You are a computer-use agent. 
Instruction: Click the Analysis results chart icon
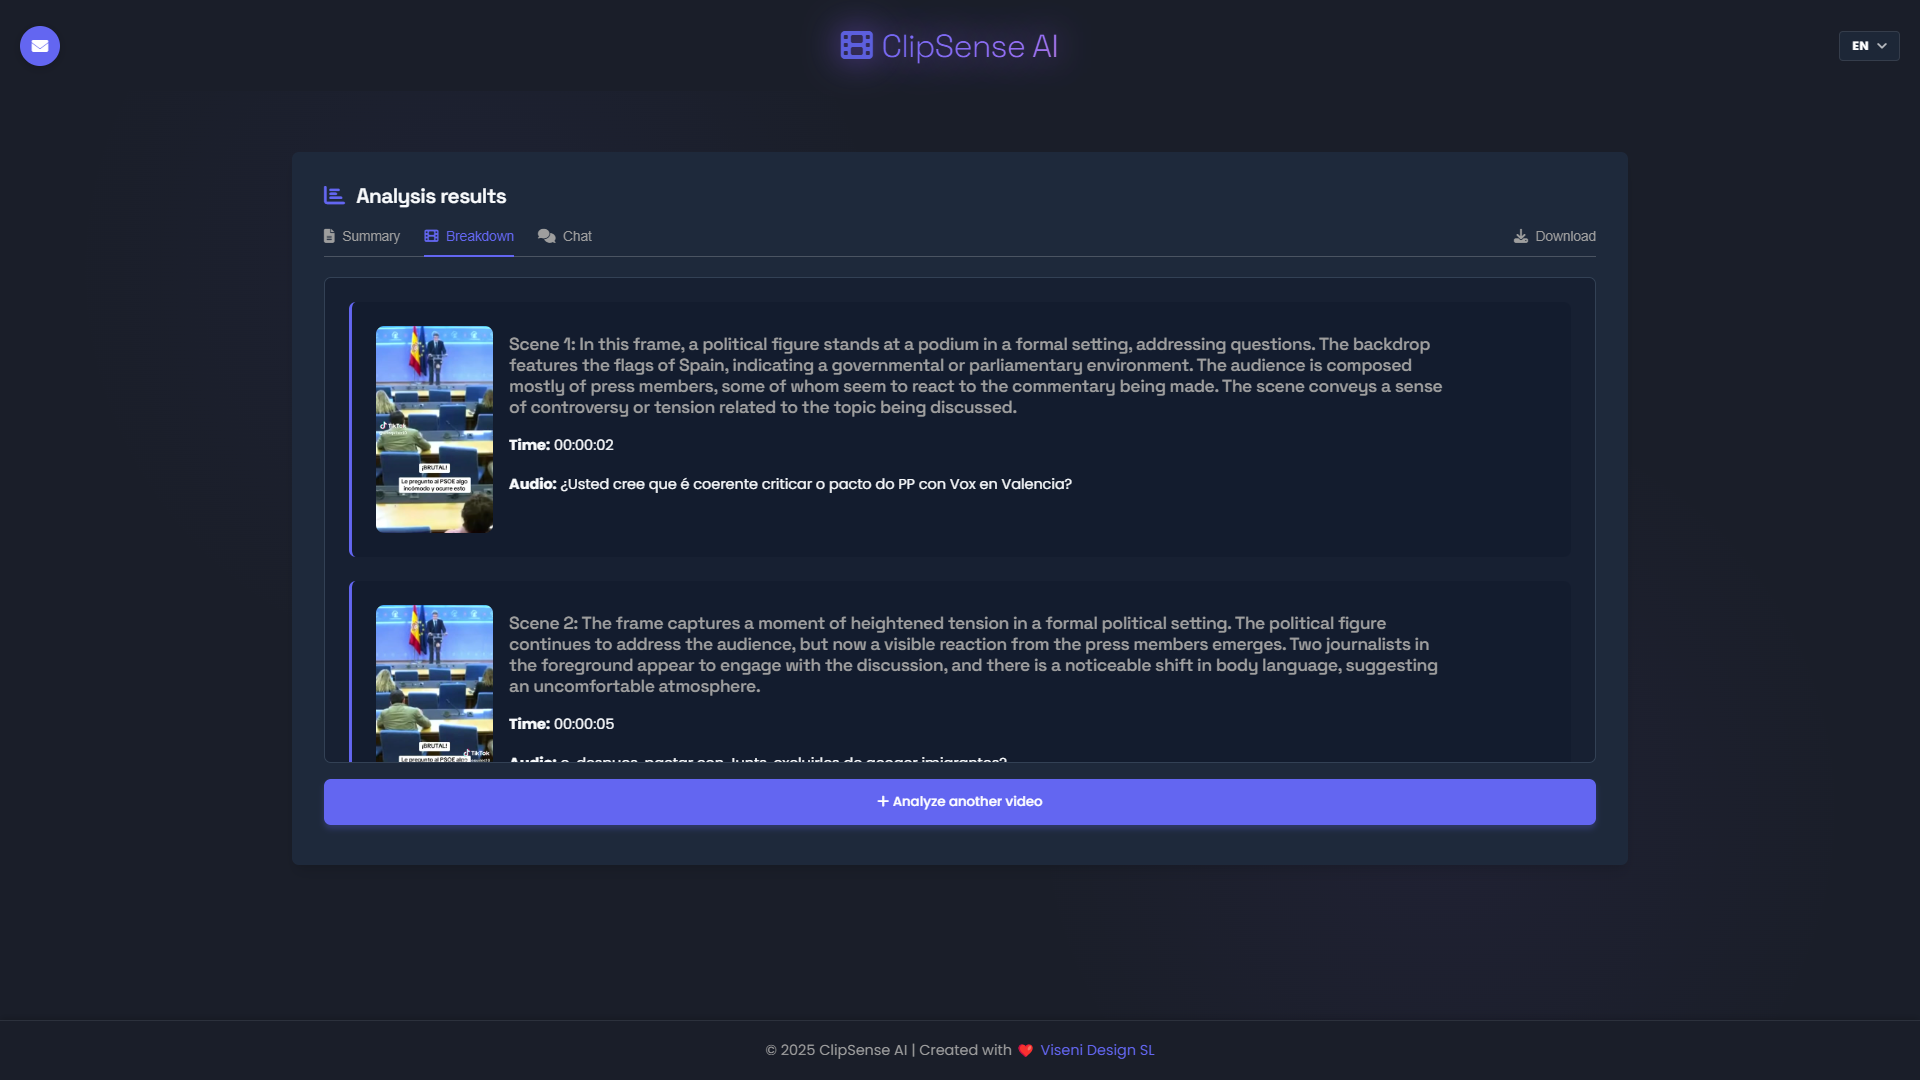point(334,196)
